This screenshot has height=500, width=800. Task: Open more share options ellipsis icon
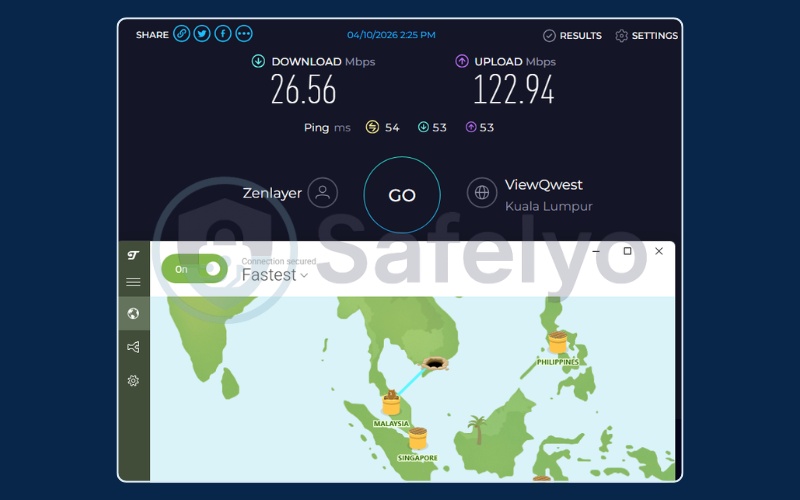[244, 34]
